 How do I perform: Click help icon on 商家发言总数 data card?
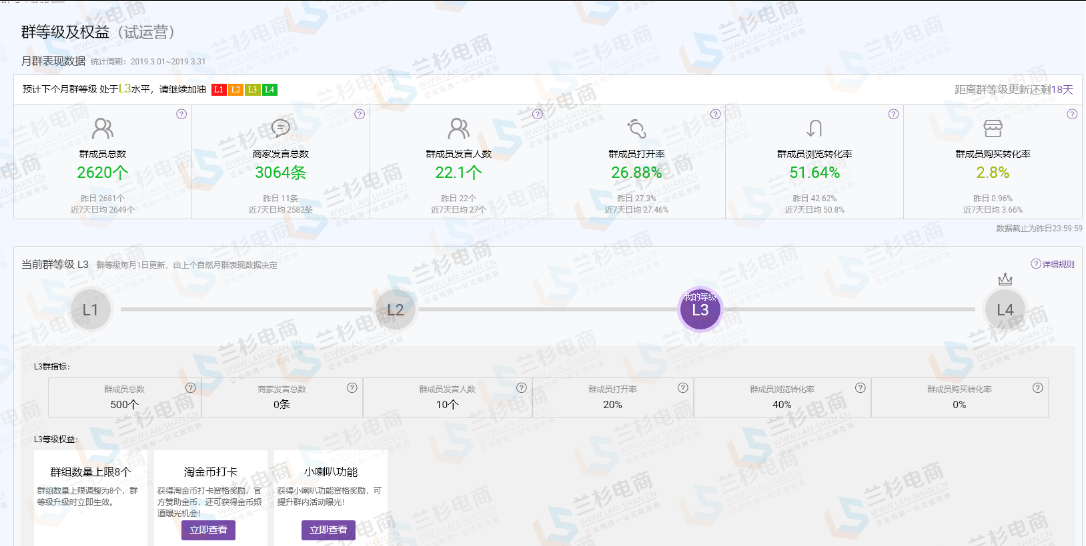pyautogui.click(x=359, y=114)
